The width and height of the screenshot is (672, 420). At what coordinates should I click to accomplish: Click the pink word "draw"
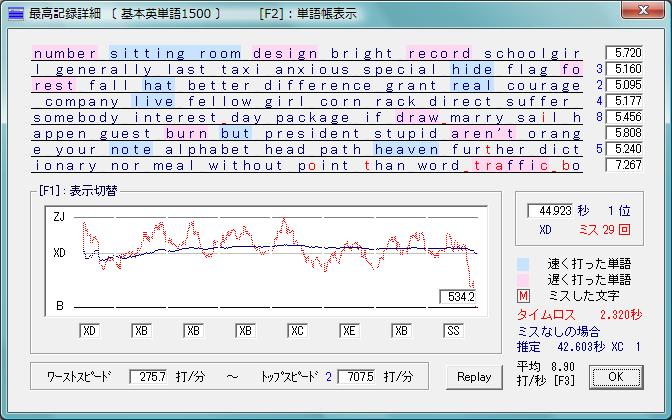pos(417,117)
